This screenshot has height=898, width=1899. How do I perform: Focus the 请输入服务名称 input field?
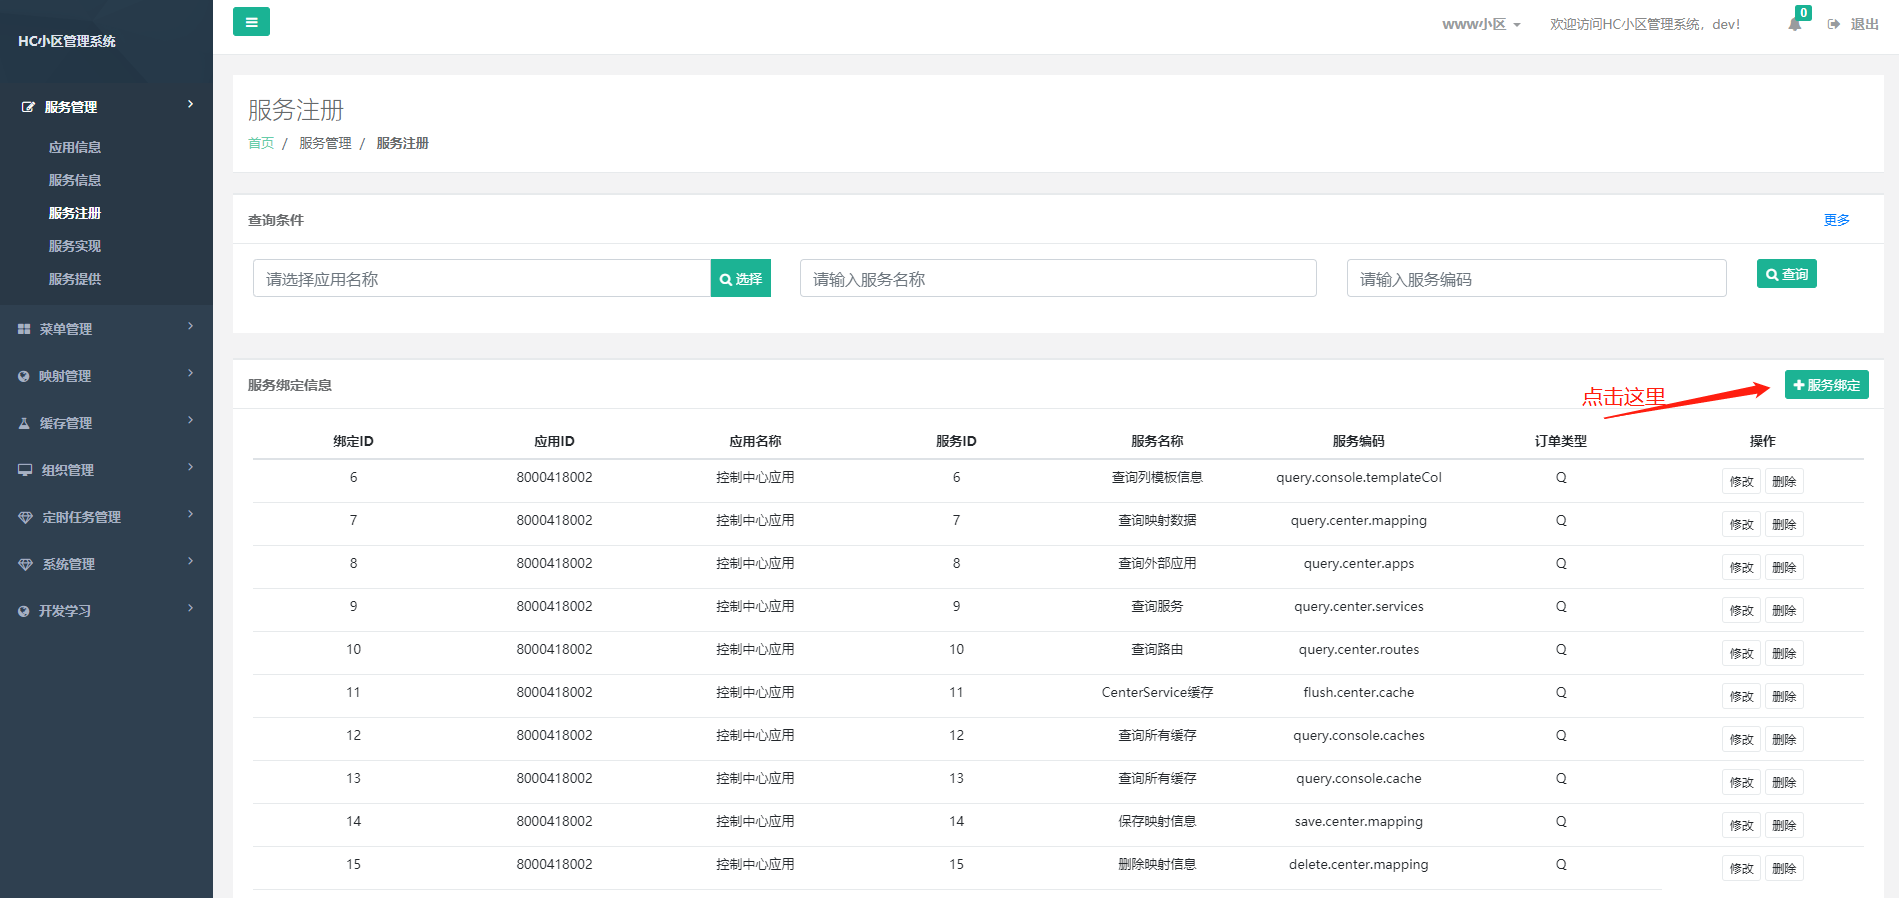pos(1058,279)
